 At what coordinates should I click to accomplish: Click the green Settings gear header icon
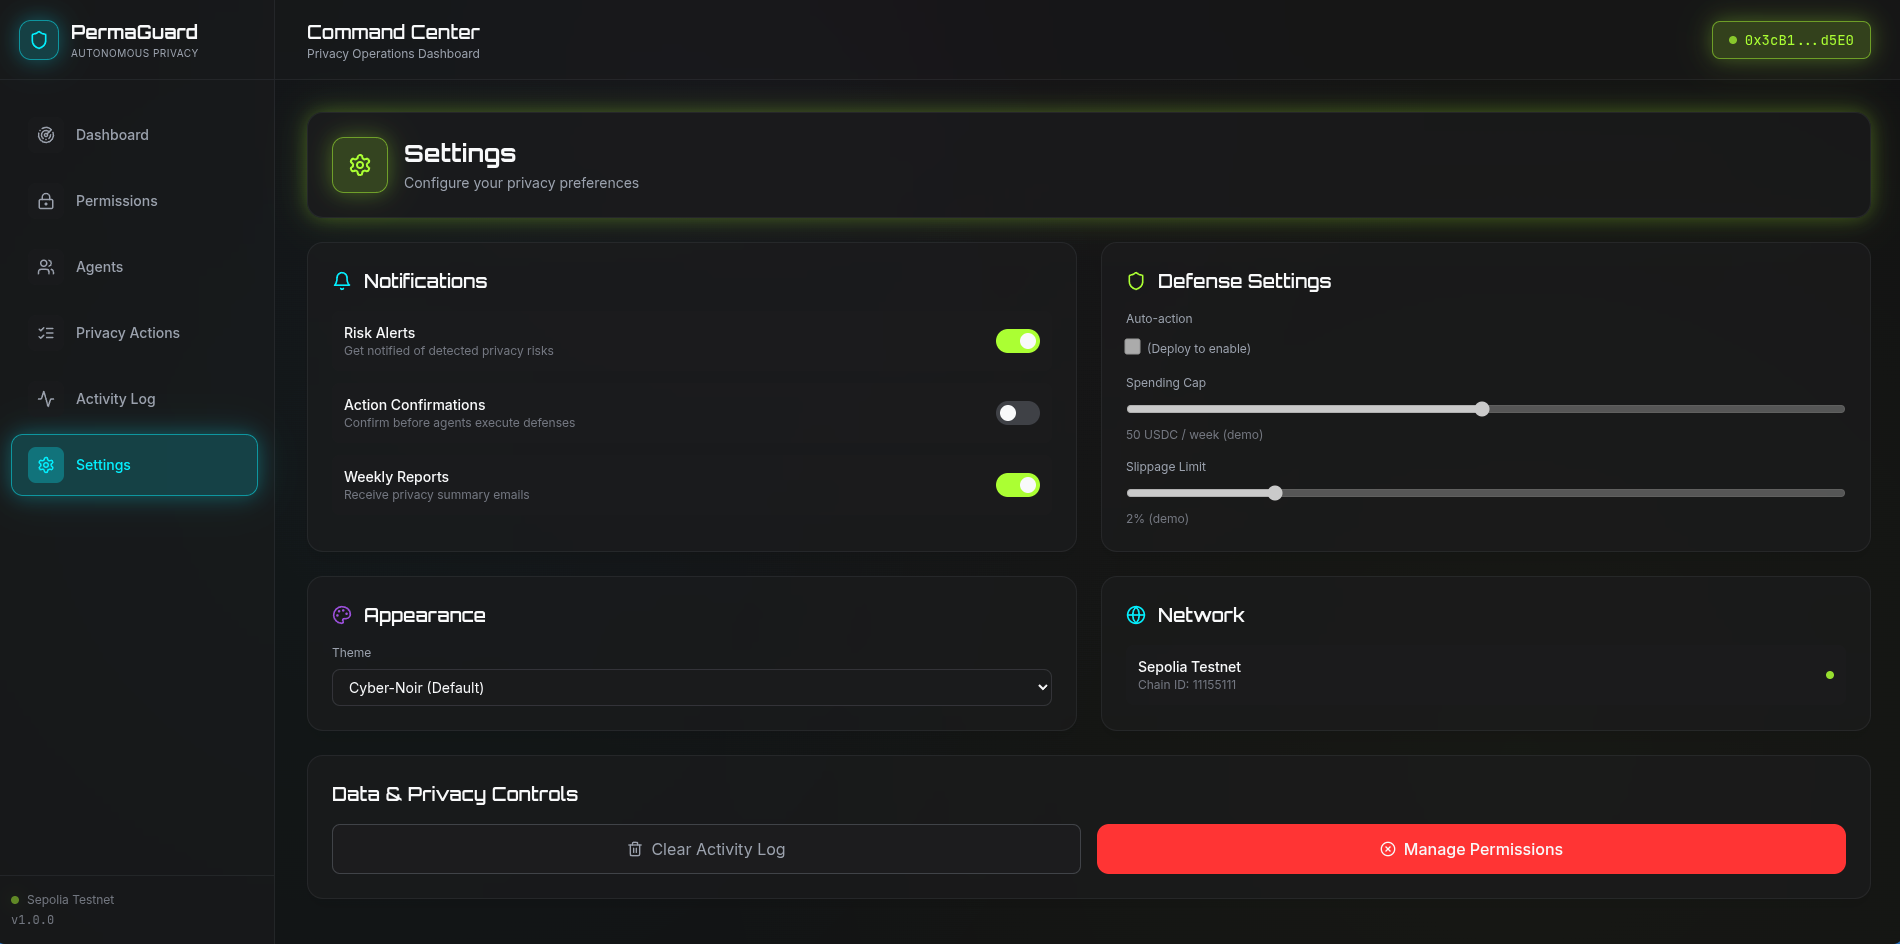pos(360,165)
